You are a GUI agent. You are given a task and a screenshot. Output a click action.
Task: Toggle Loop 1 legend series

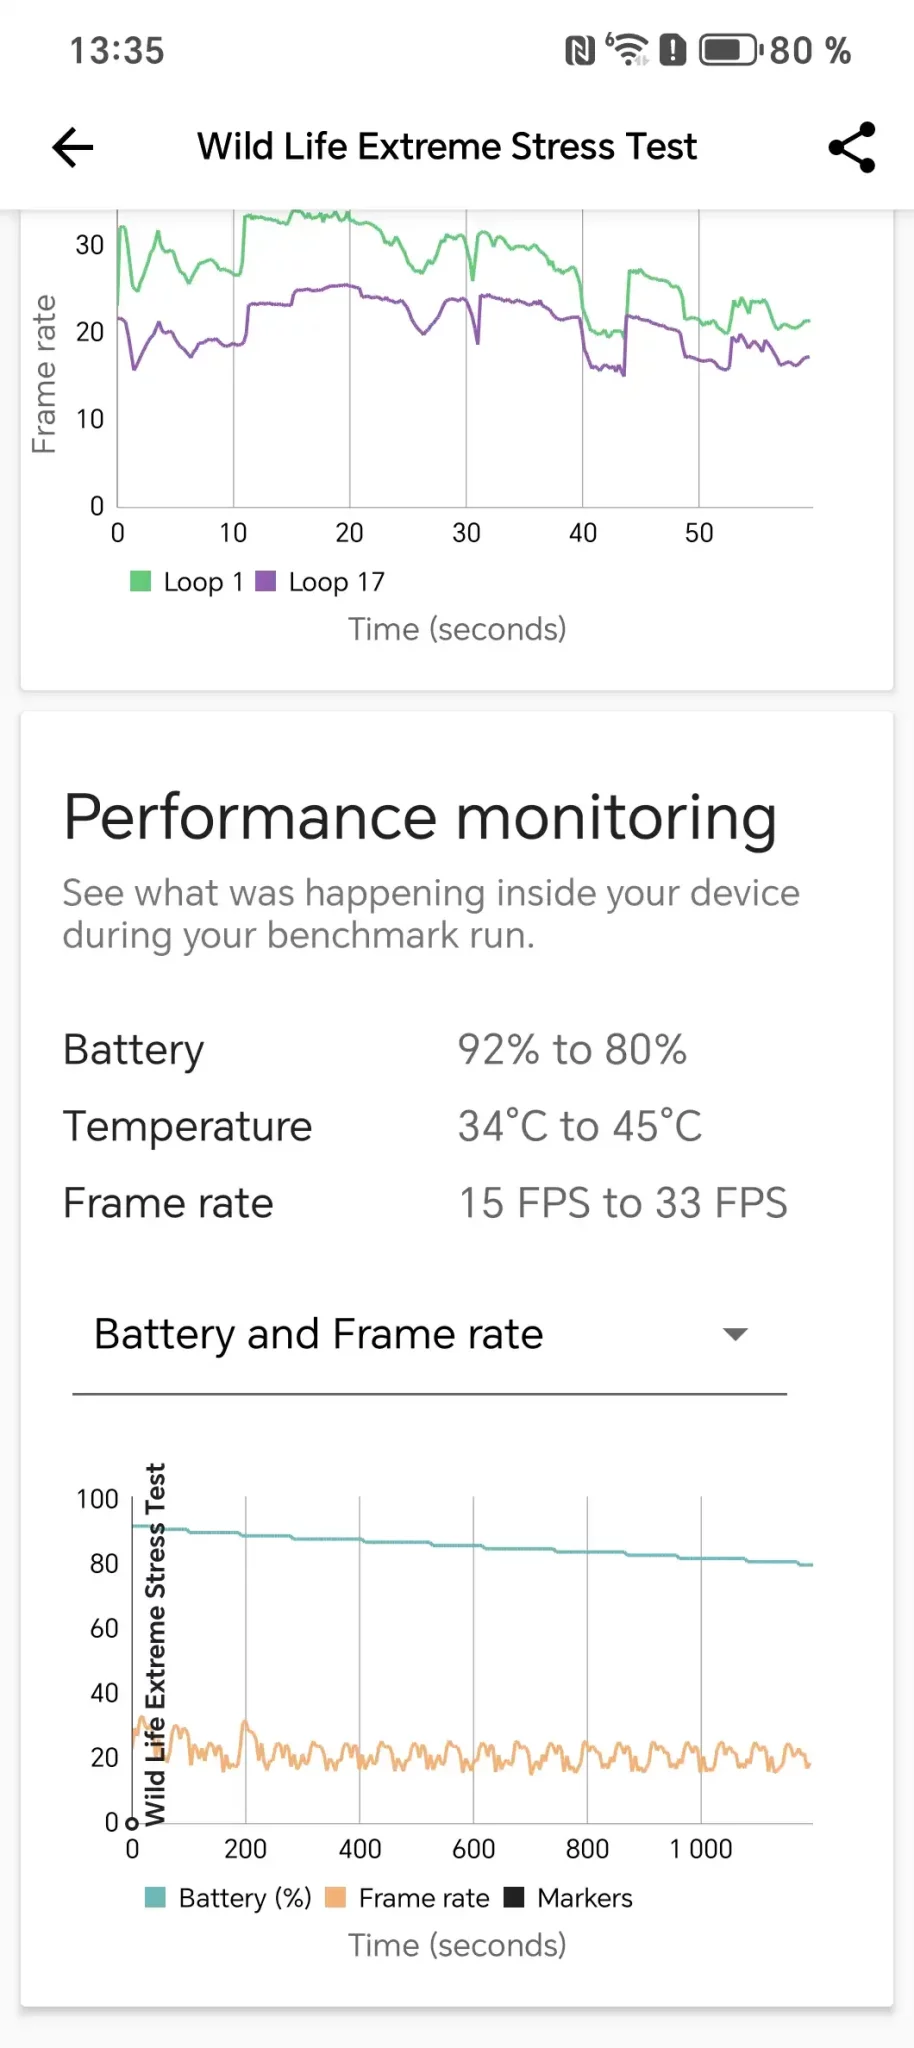coord(188,582)
